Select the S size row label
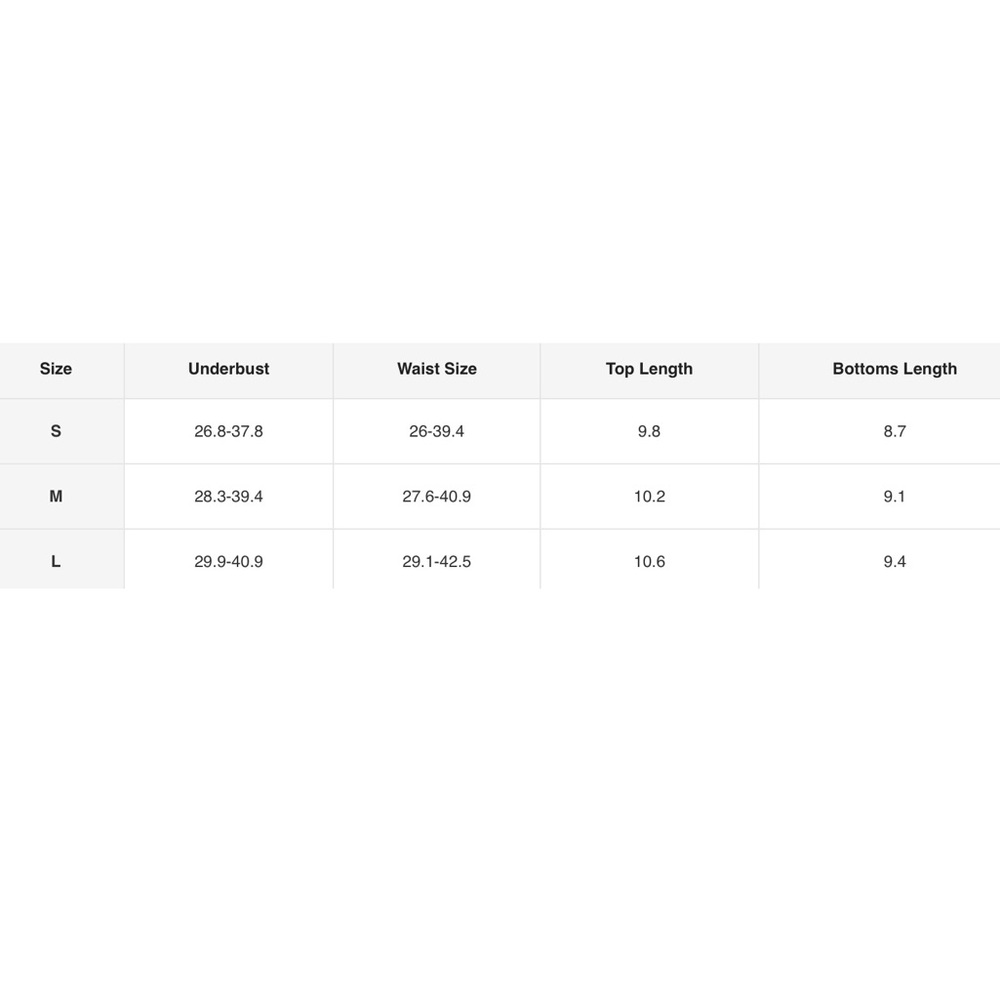 click(55, 431)
